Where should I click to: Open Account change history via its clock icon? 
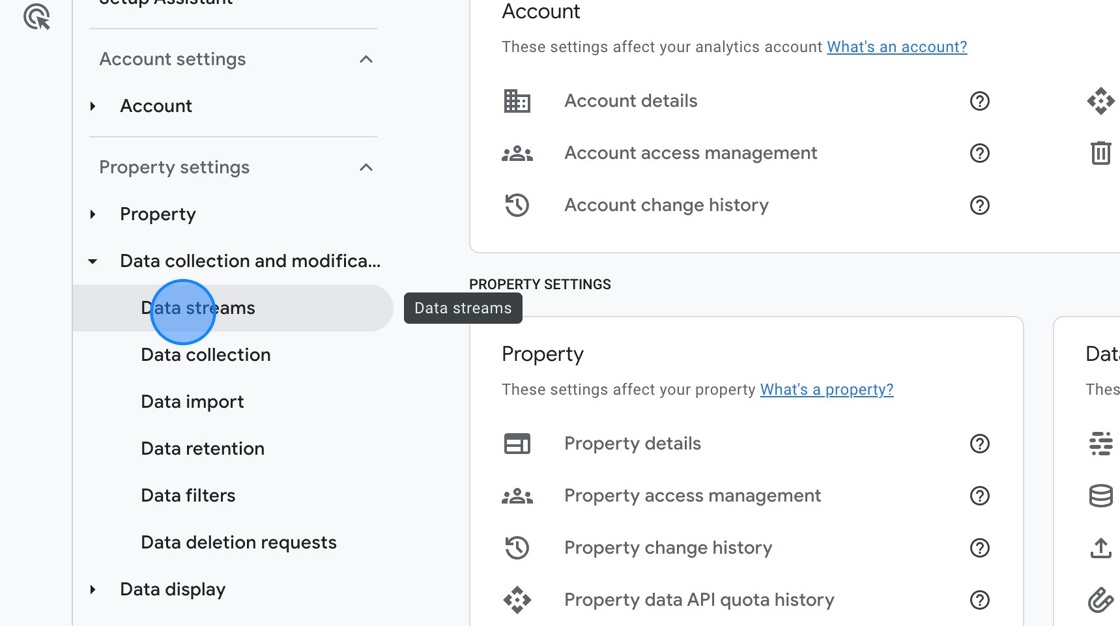517,204
